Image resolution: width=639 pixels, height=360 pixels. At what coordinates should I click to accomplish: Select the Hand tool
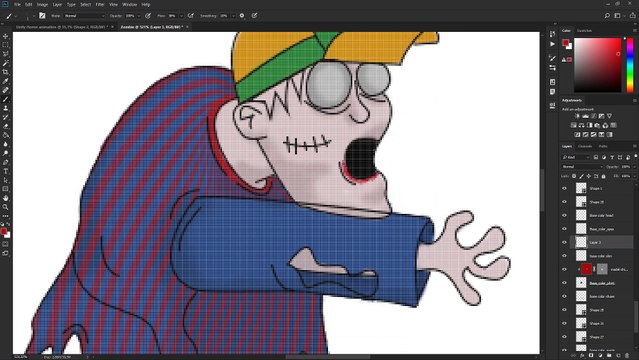click(5, 198)
